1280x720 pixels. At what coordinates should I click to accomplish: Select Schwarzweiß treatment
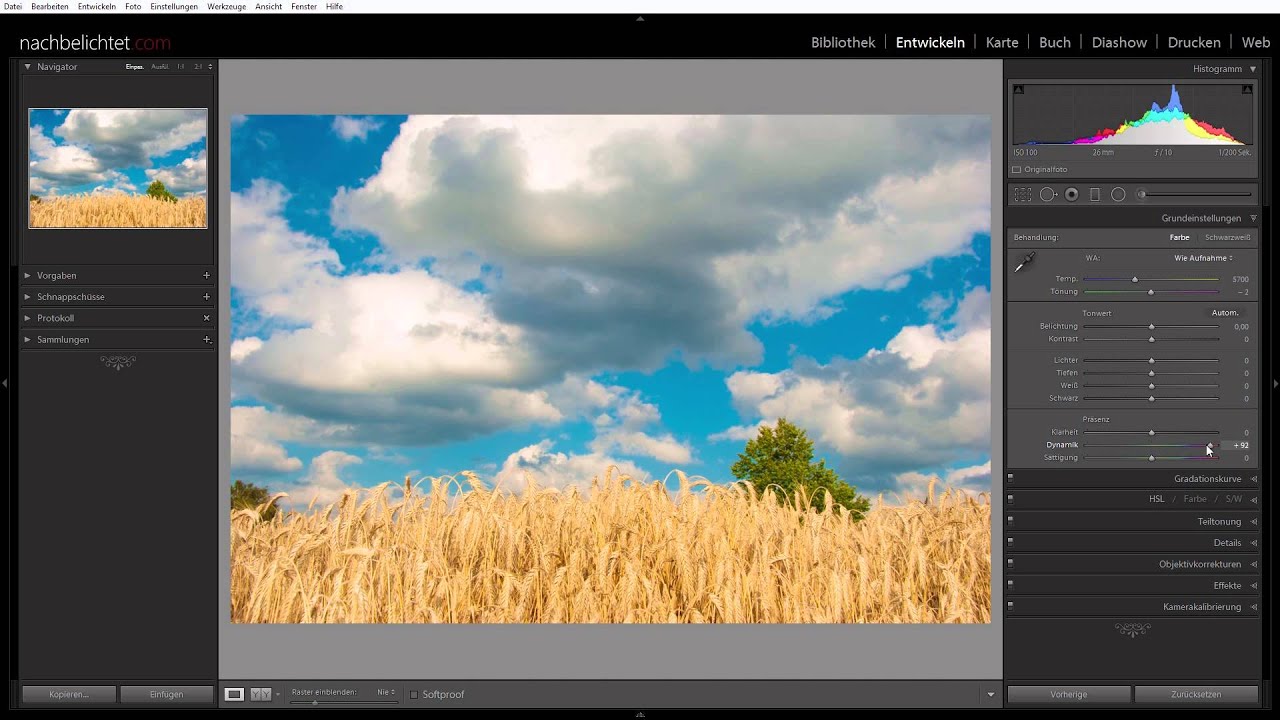click(x=1227, y=237)
